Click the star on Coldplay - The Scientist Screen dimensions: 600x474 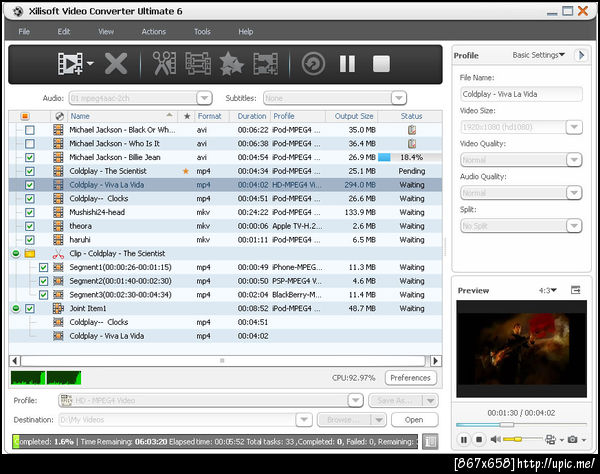(x=186, y=171)
